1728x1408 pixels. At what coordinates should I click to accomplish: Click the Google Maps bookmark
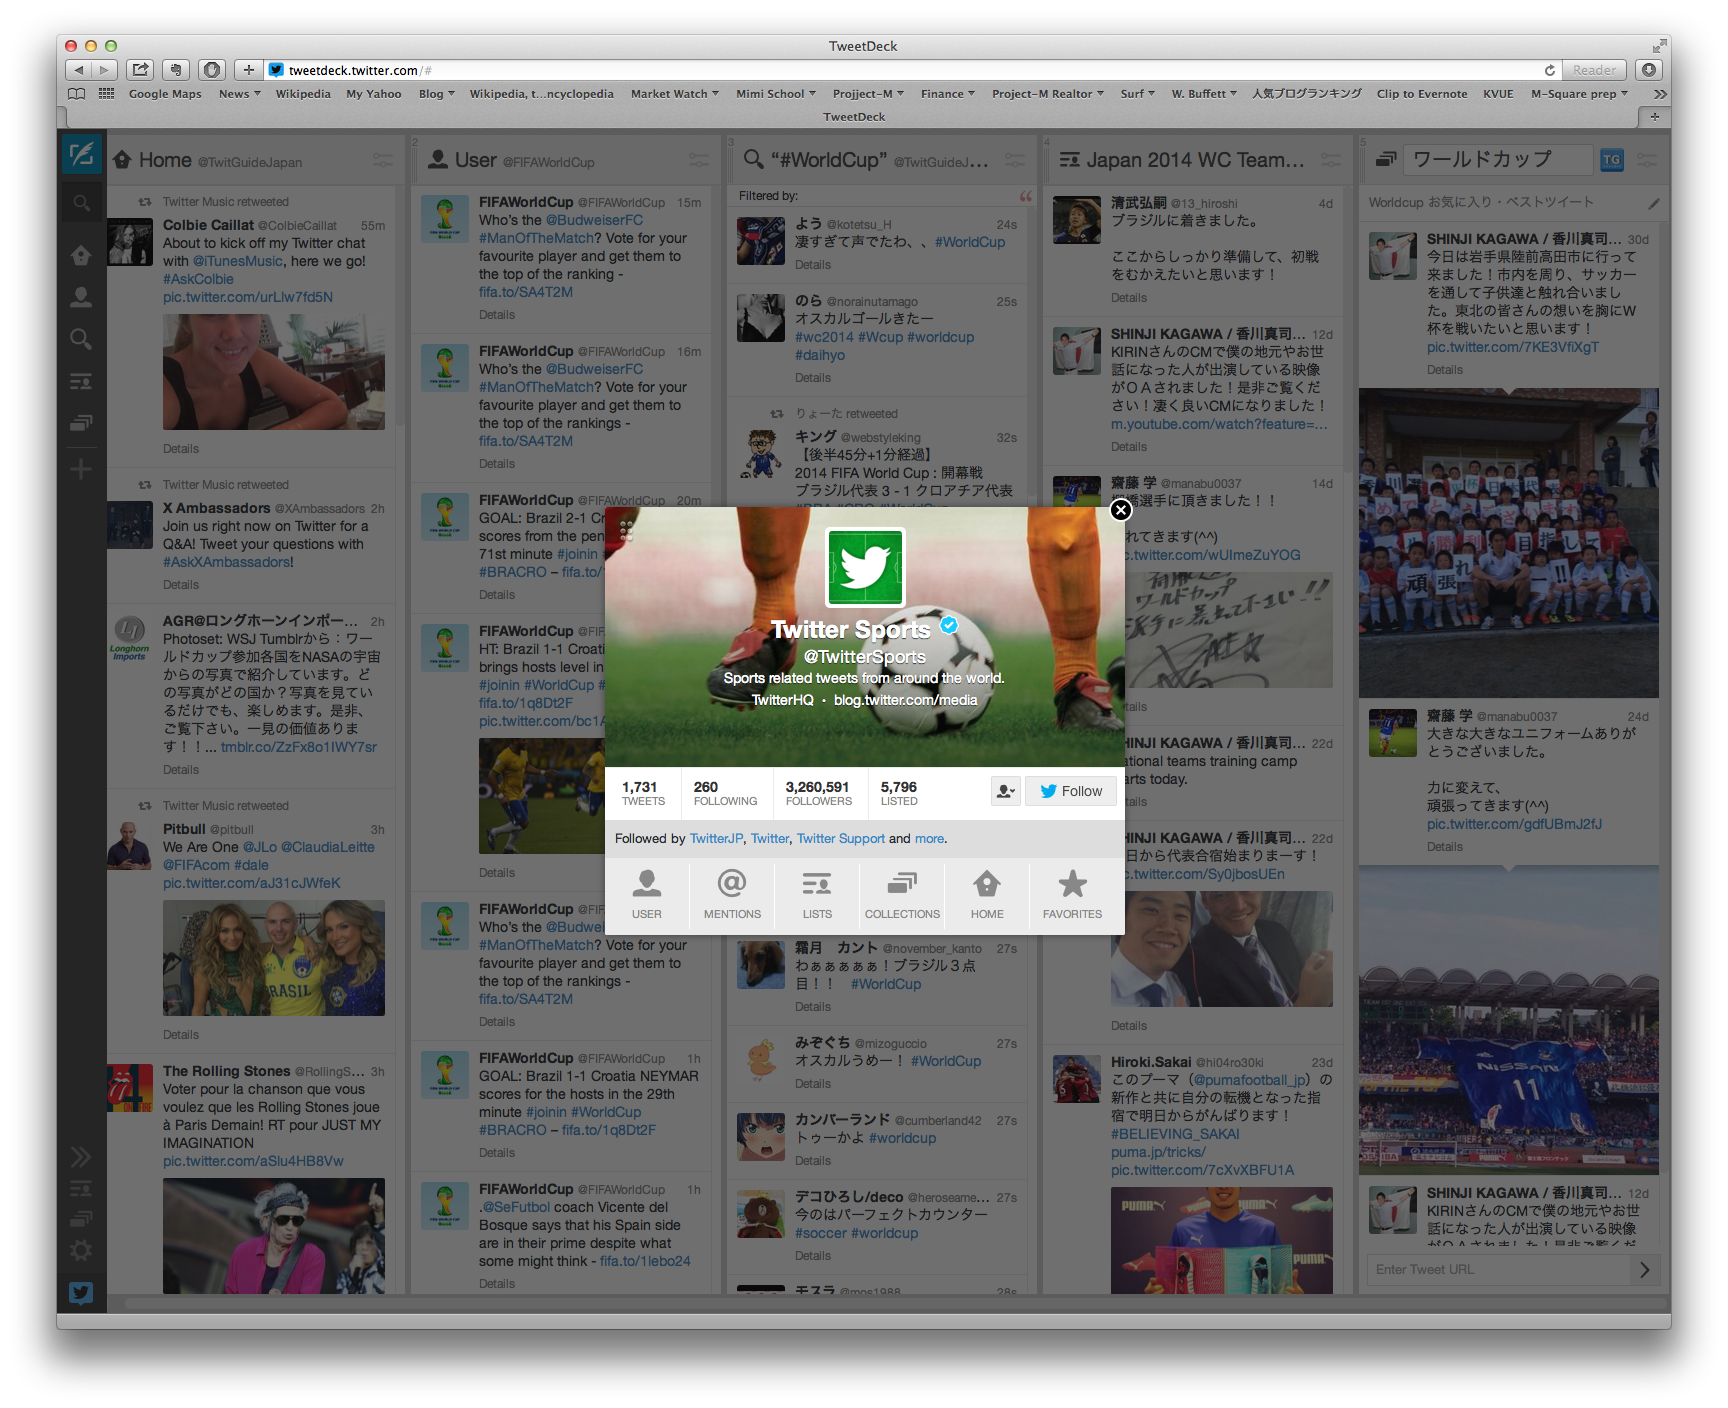coord(165,94)
